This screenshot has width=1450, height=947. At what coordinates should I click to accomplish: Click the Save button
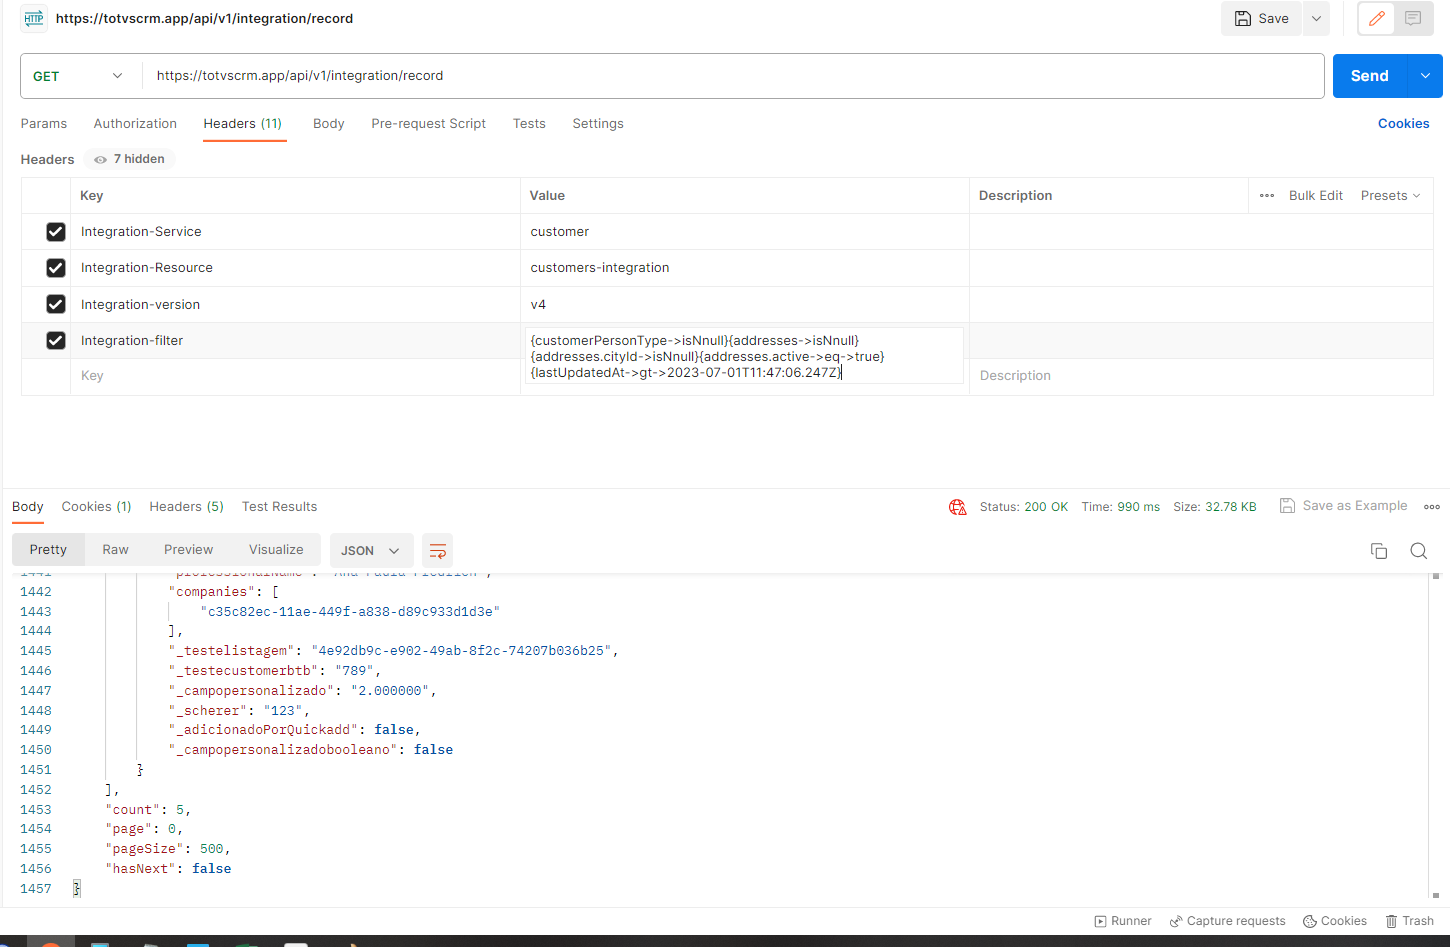1261,18
